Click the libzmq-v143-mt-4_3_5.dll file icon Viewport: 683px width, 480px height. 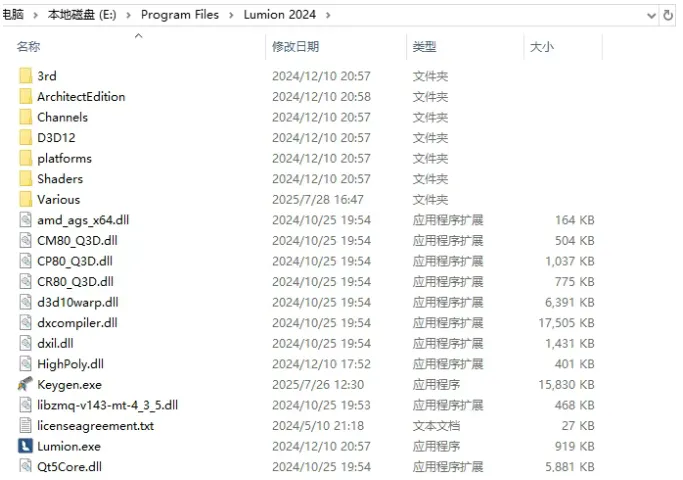coord(26,405)
